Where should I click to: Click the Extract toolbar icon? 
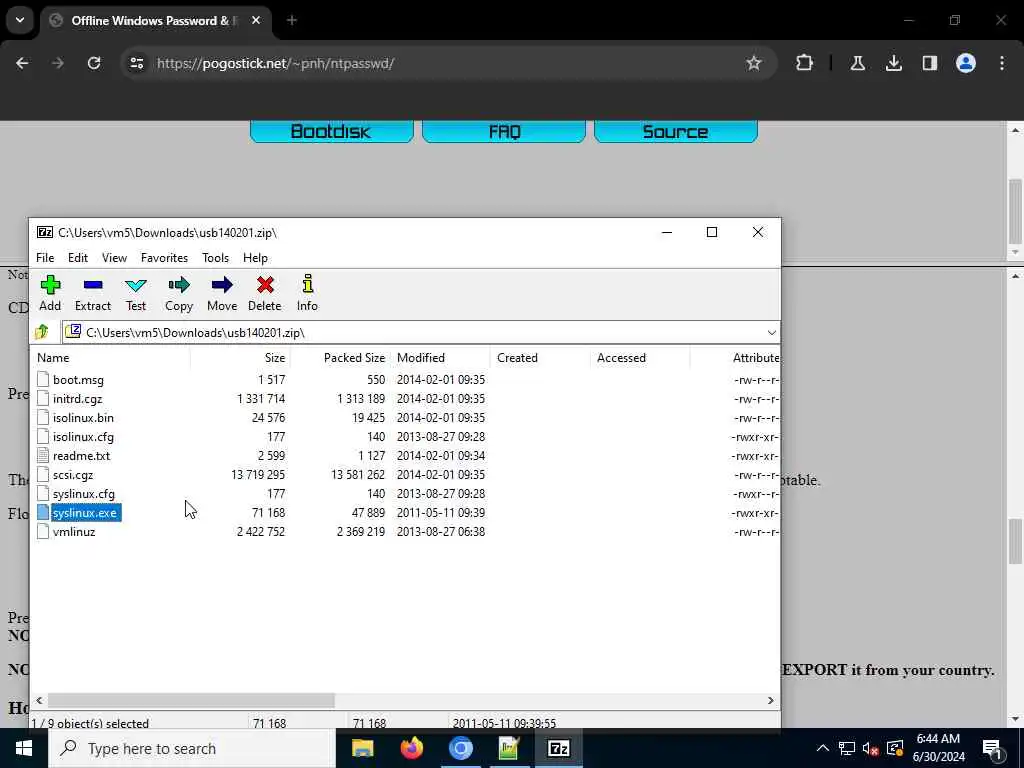93,293
